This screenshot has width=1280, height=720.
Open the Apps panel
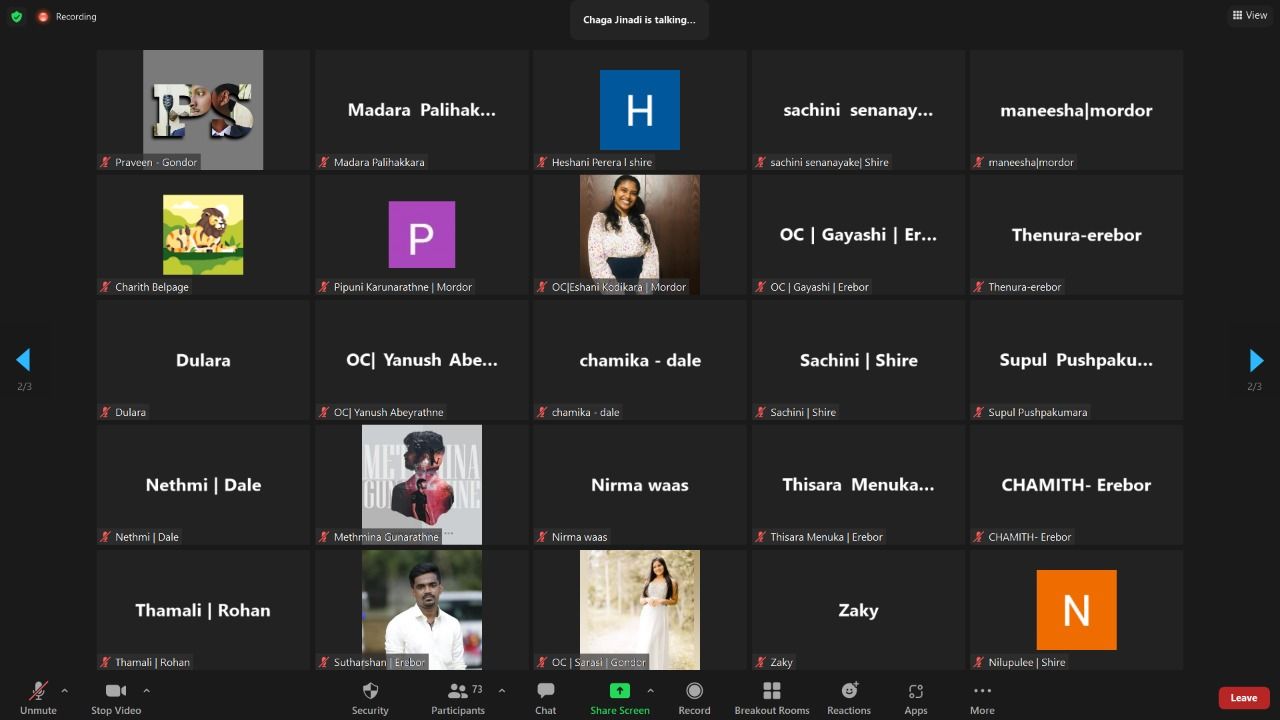click(x=915, y=697)
